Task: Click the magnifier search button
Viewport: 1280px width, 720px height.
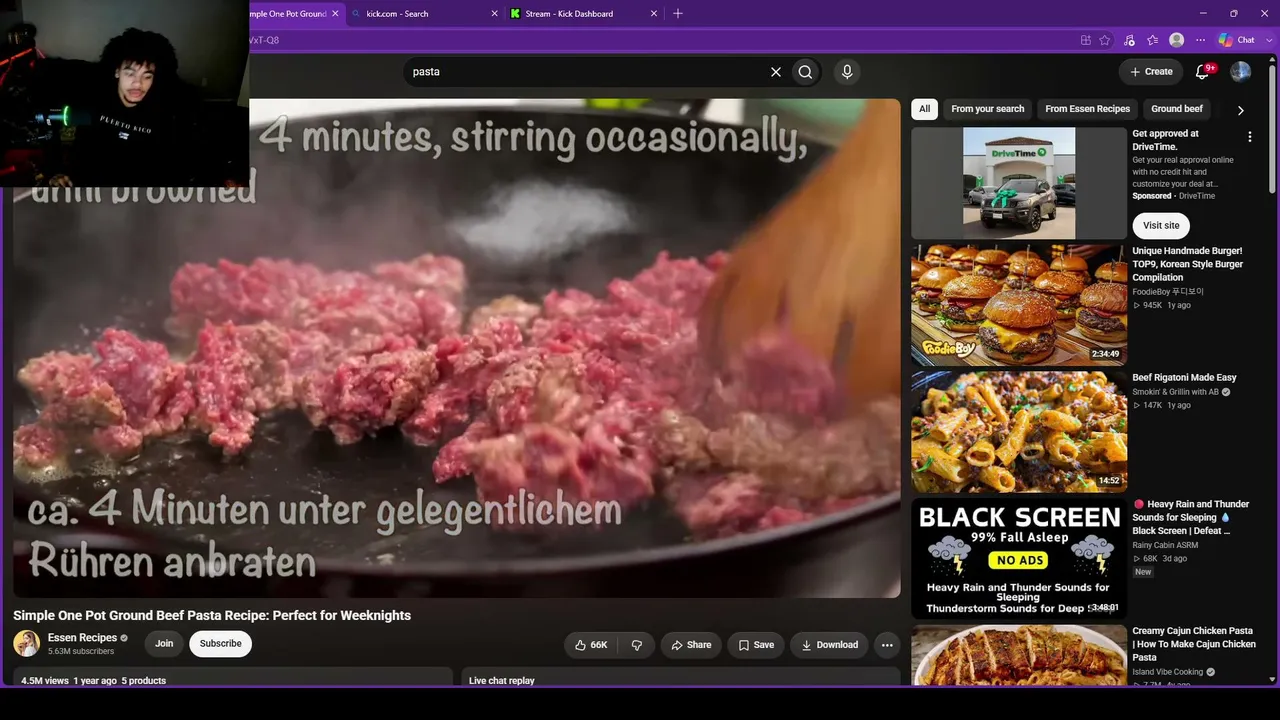Action: coord(805,72)
